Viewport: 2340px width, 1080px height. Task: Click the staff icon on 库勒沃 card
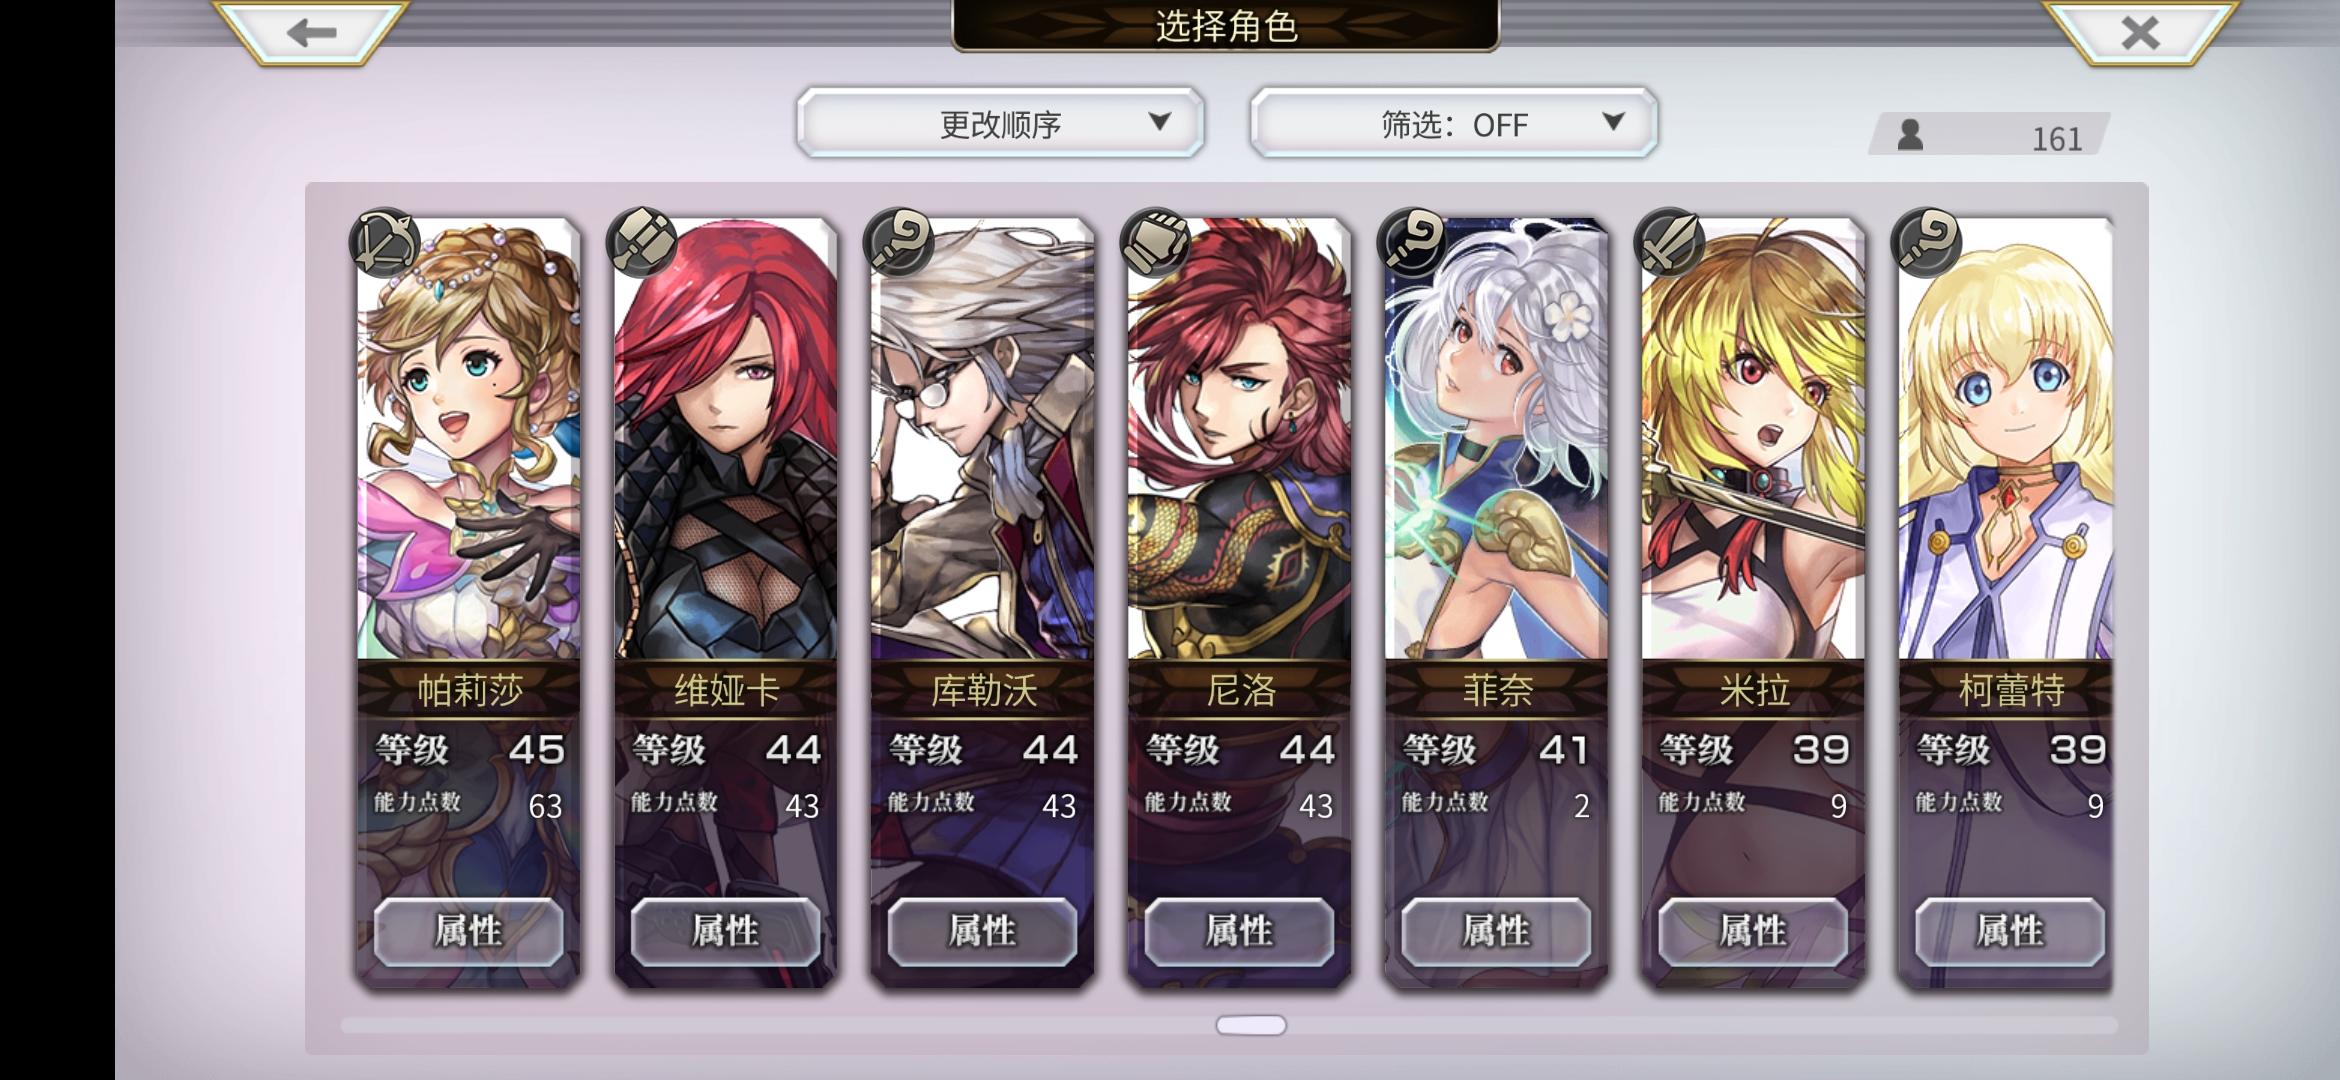pyautogui.click(x=898, y=242)
